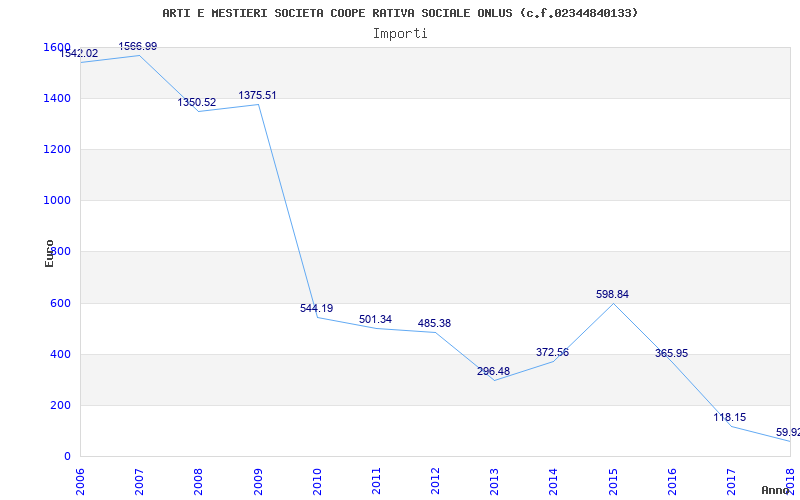Click the 400 y-axis tick label
Image resolution: width=800 pixels, height=500 pixels.
61,355
